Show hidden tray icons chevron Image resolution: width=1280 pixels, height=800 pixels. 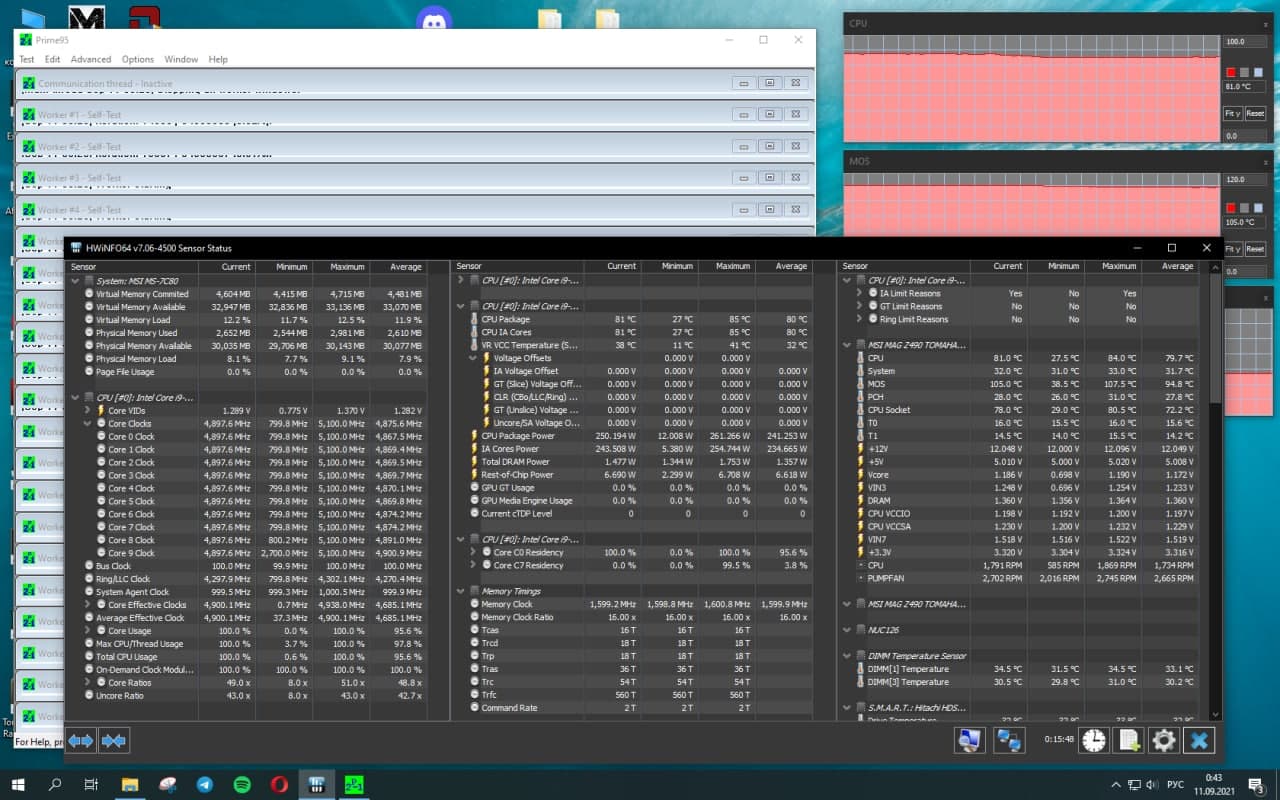tap(1116, 784)
